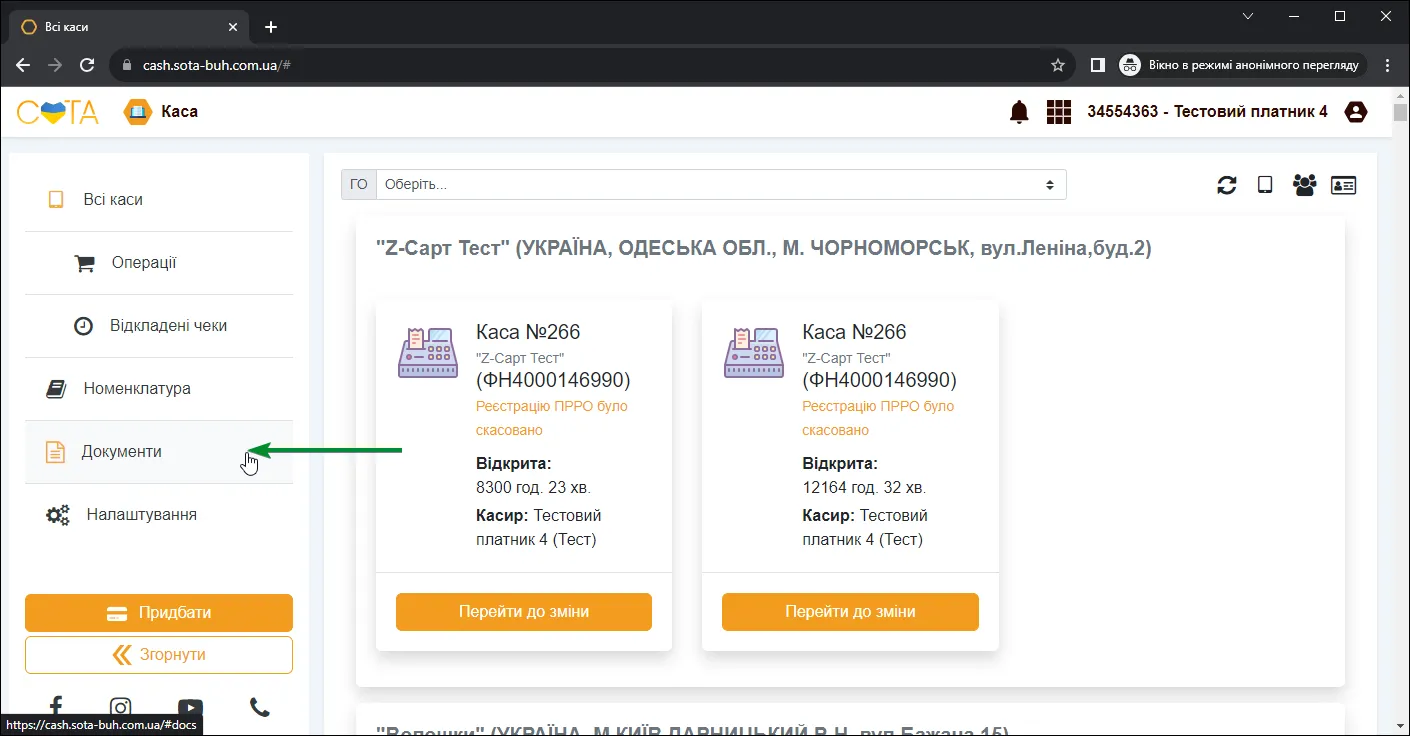1410x736 pixels.
Task: Open the Instagram icon in sidebar
Action: [121, 708]
